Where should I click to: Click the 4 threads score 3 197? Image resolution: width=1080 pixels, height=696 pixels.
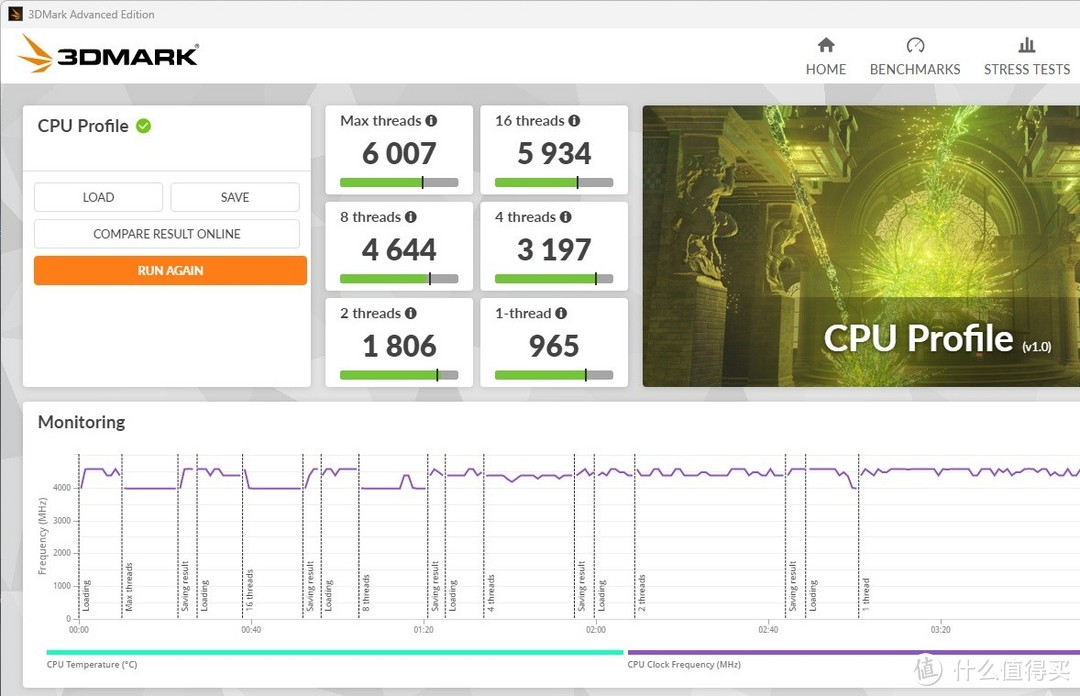[x=554, y=250]
